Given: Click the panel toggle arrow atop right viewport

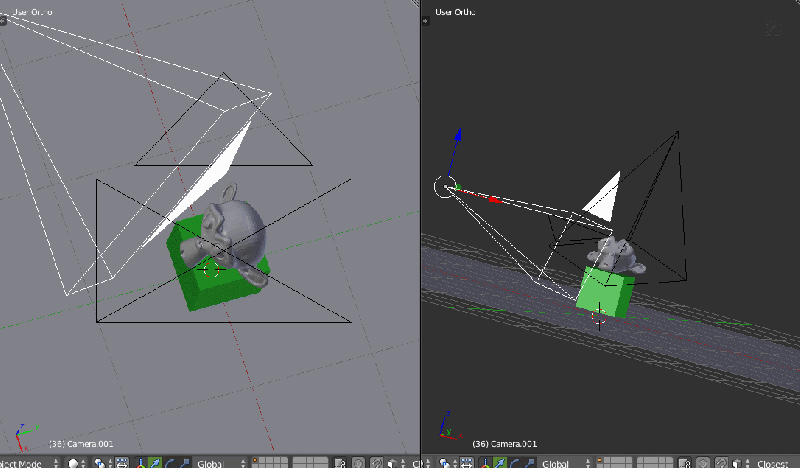Looking at the screenshot, I should 426,20.
